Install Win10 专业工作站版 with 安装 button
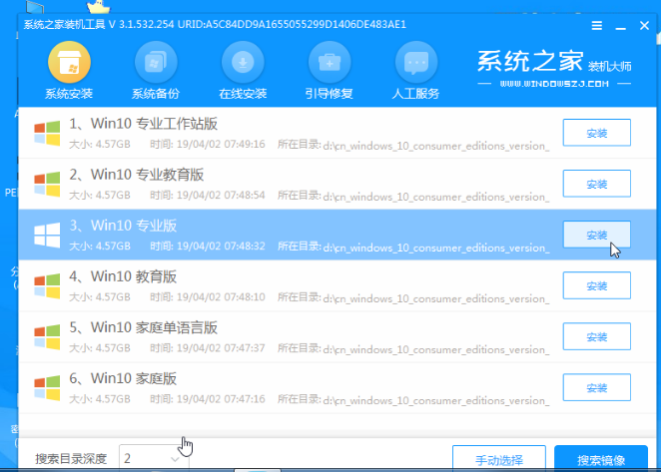 point(597,133)
